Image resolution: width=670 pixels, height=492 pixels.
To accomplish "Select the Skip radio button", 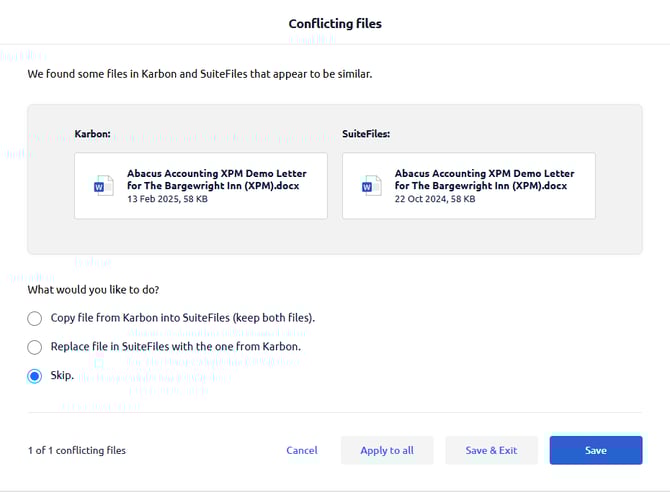I will pos(35,376).
